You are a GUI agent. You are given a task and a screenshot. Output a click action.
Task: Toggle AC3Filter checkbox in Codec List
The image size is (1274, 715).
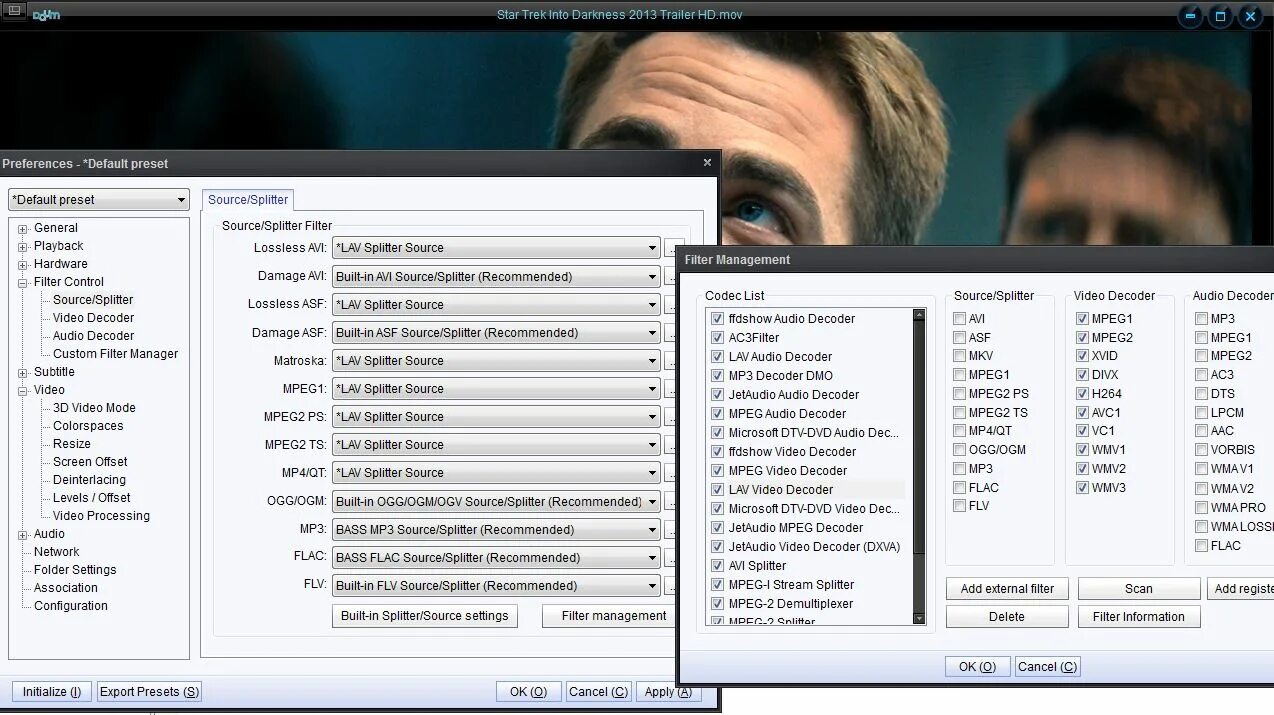pyautogui.click(x=717, y=338)
